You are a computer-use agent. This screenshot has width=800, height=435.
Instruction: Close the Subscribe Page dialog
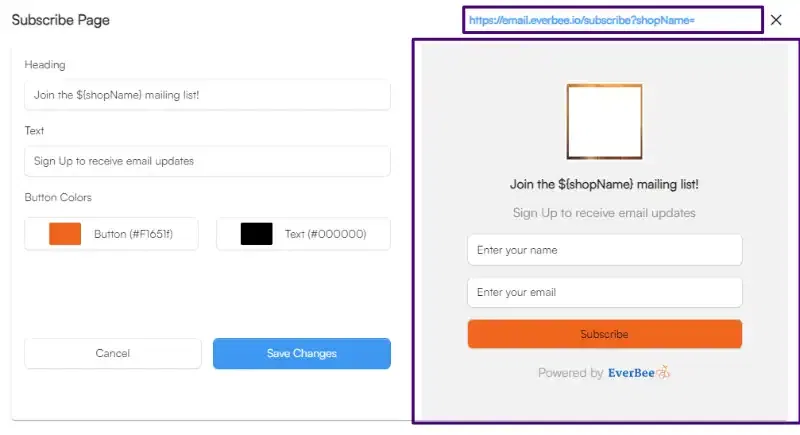(776, 20)
